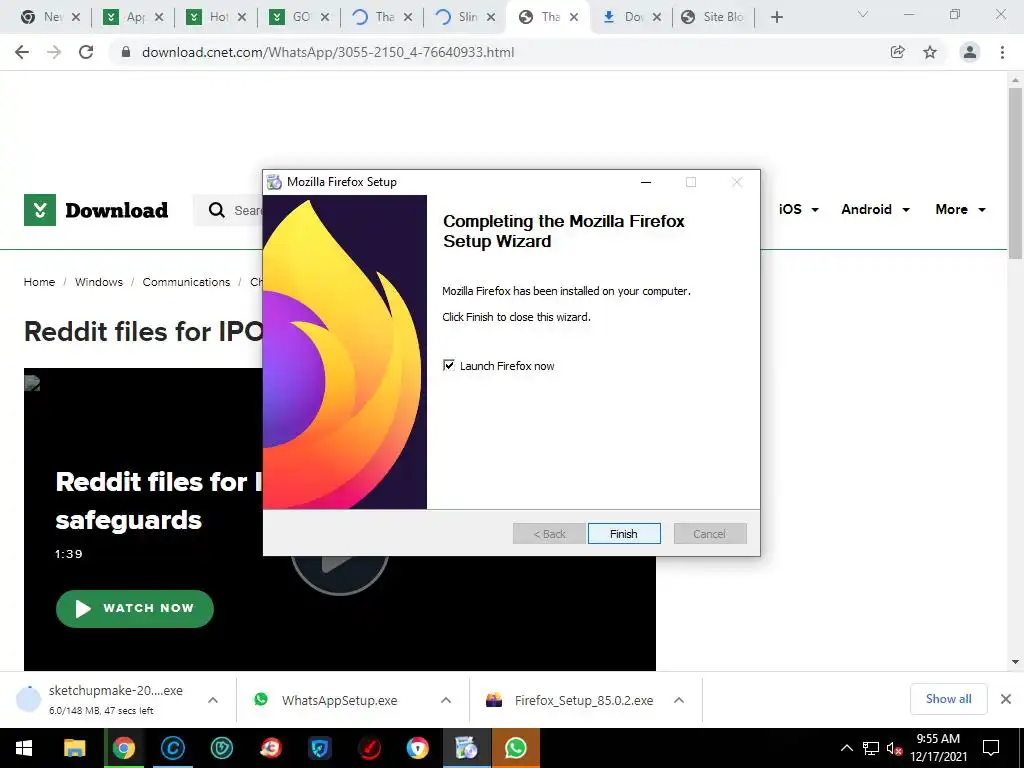Click Chrome forward navigation arrow
Image resolution: width=1024 pixels, height=768 pixels.
coord(54,52)
